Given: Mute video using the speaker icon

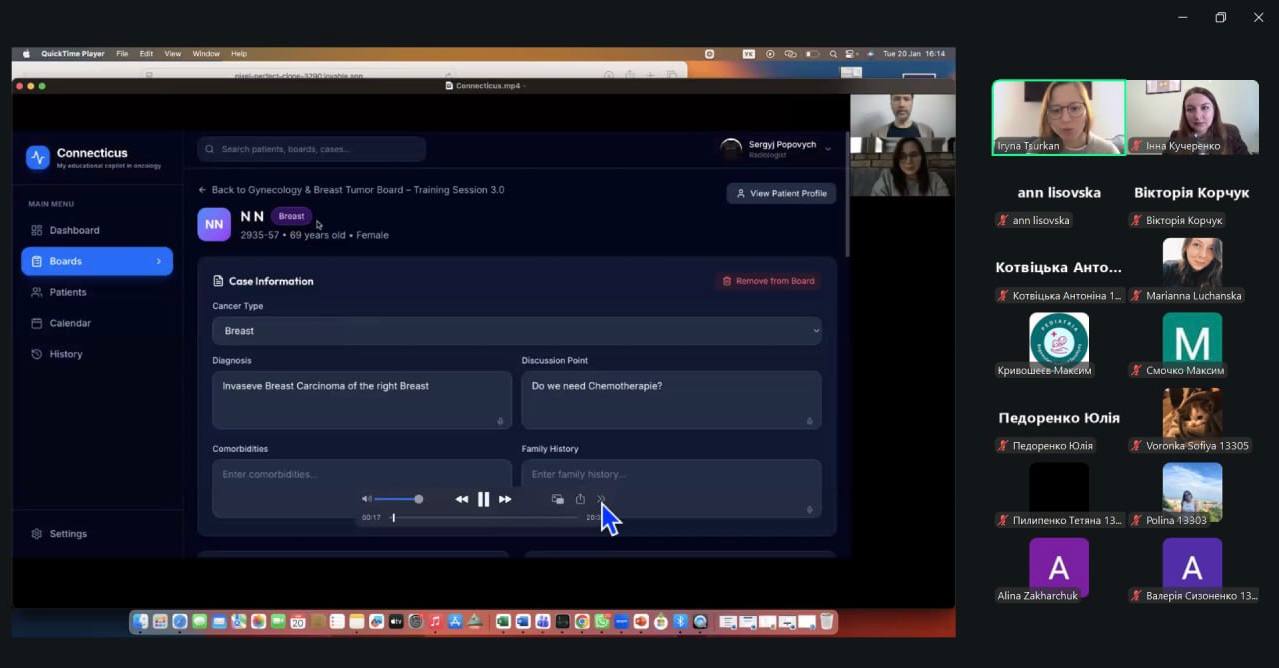Looking at the screenshot, I should 366,499.
